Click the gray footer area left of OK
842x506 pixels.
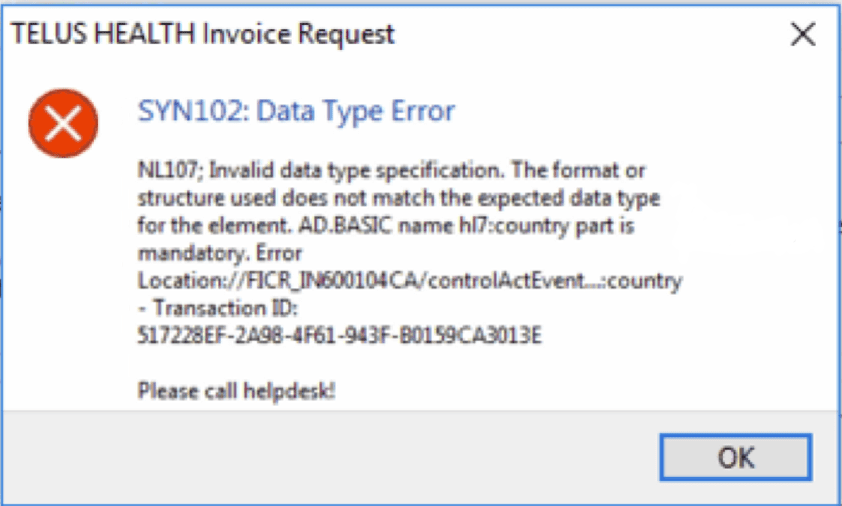300,458
